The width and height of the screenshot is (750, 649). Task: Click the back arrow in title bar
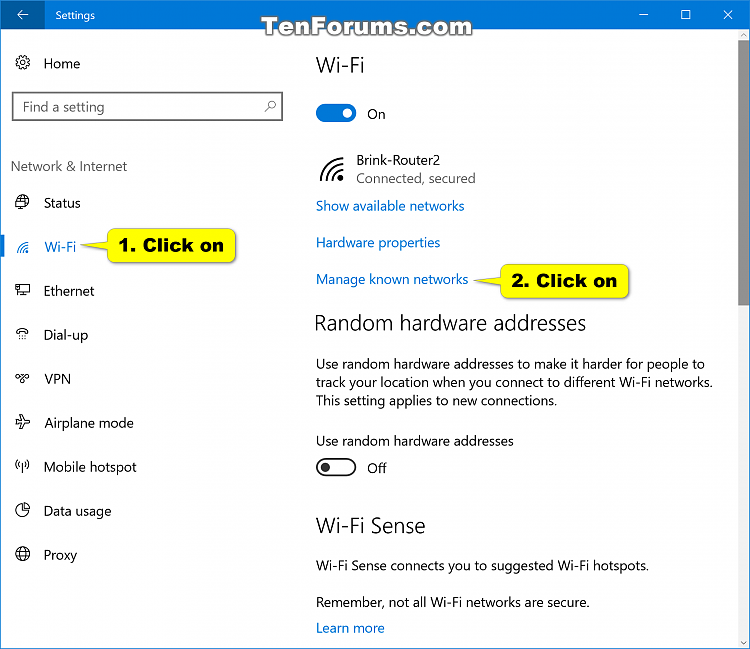point(22,15)
